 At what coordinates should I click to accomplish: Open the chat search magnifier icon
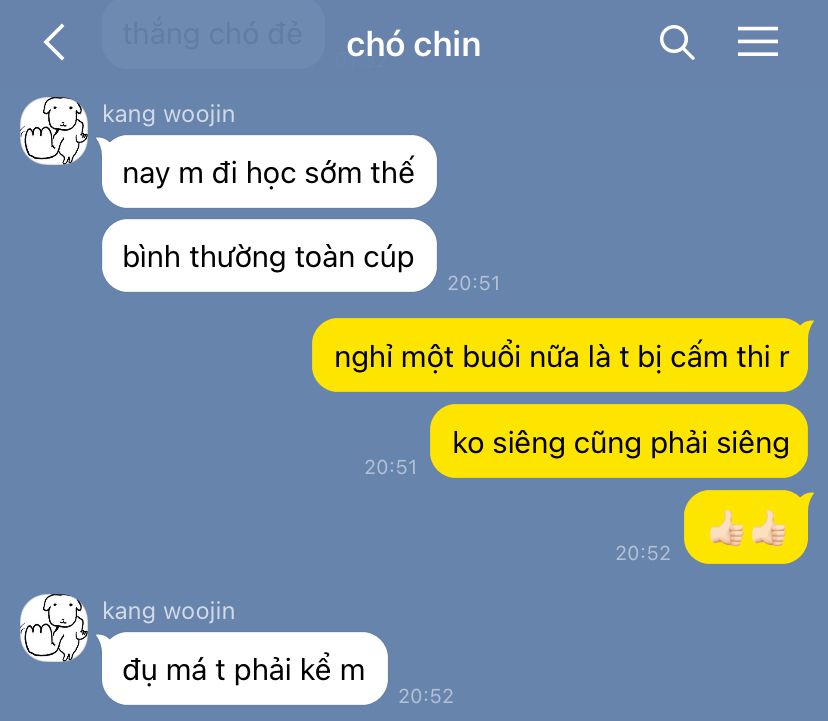point(677,42)
